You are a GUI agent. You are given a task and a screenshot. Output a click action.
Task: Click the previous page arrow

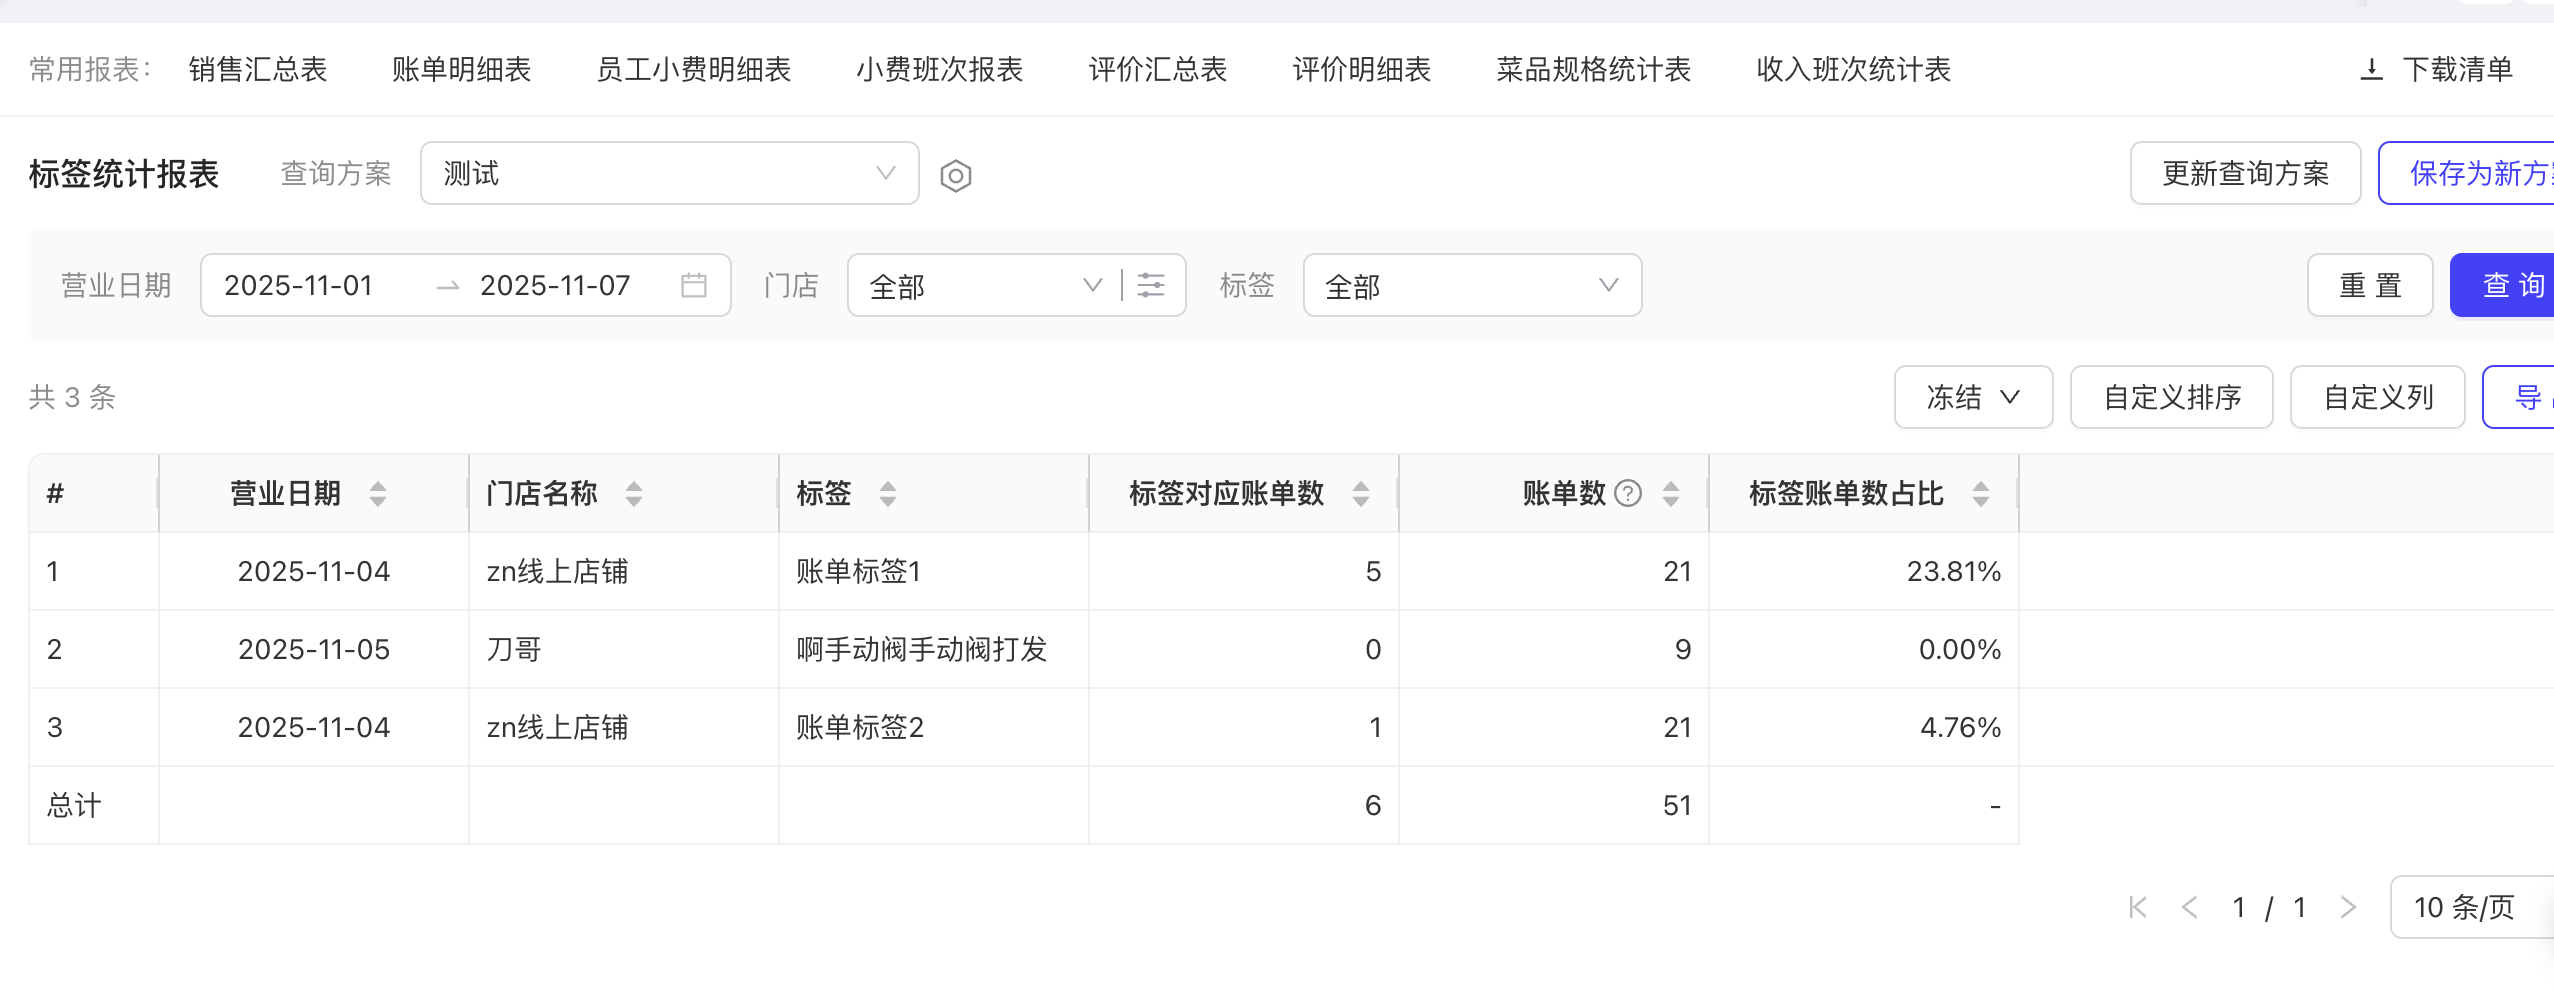point(2190,907)
